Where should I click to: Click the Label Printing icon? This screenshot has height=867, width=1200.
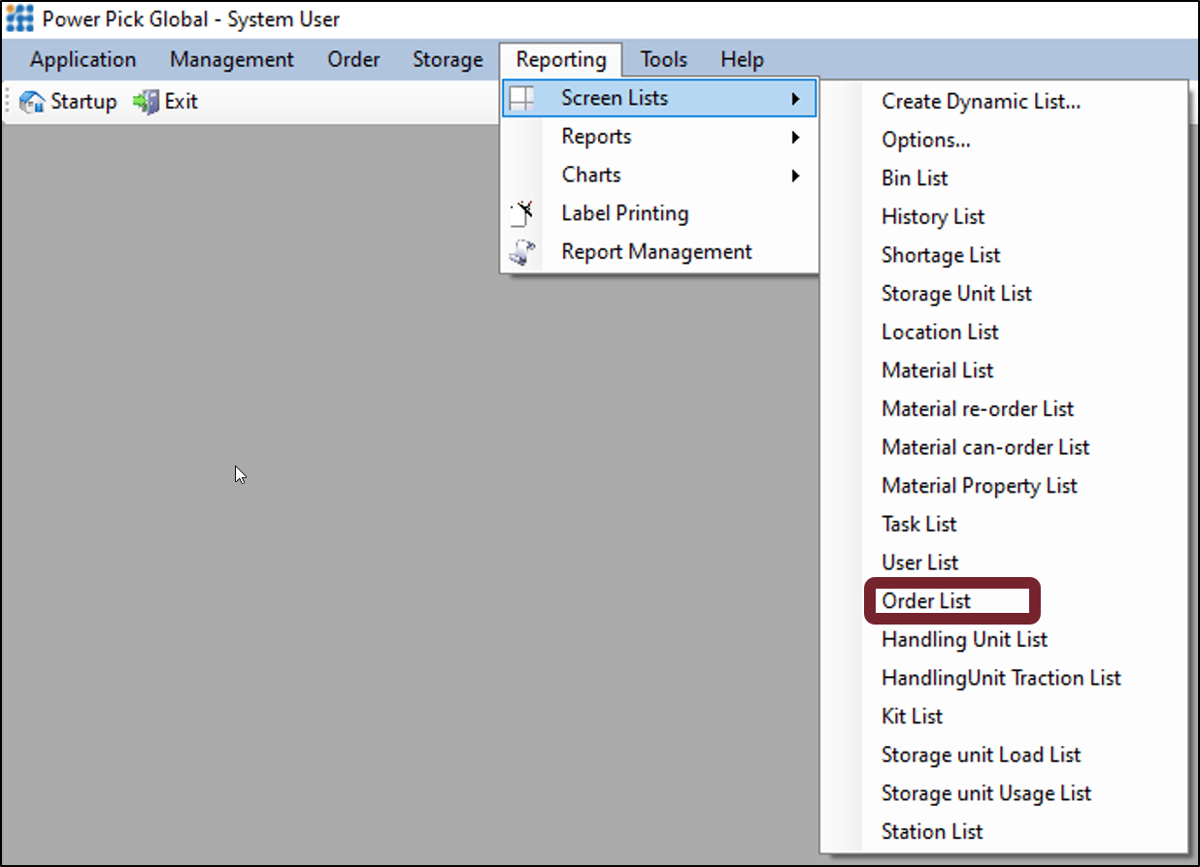(521, 213)
